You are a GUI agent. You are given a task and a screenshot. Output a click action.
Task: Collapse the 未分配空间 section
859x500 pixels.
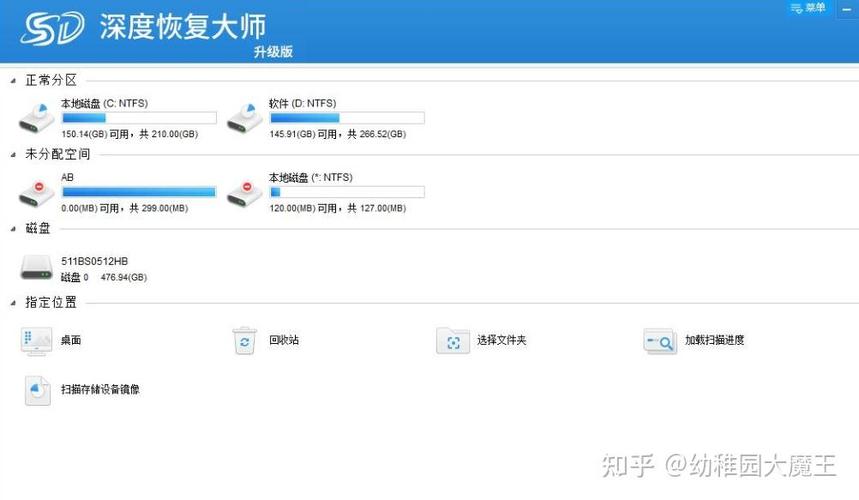click(x=13, y=155)
